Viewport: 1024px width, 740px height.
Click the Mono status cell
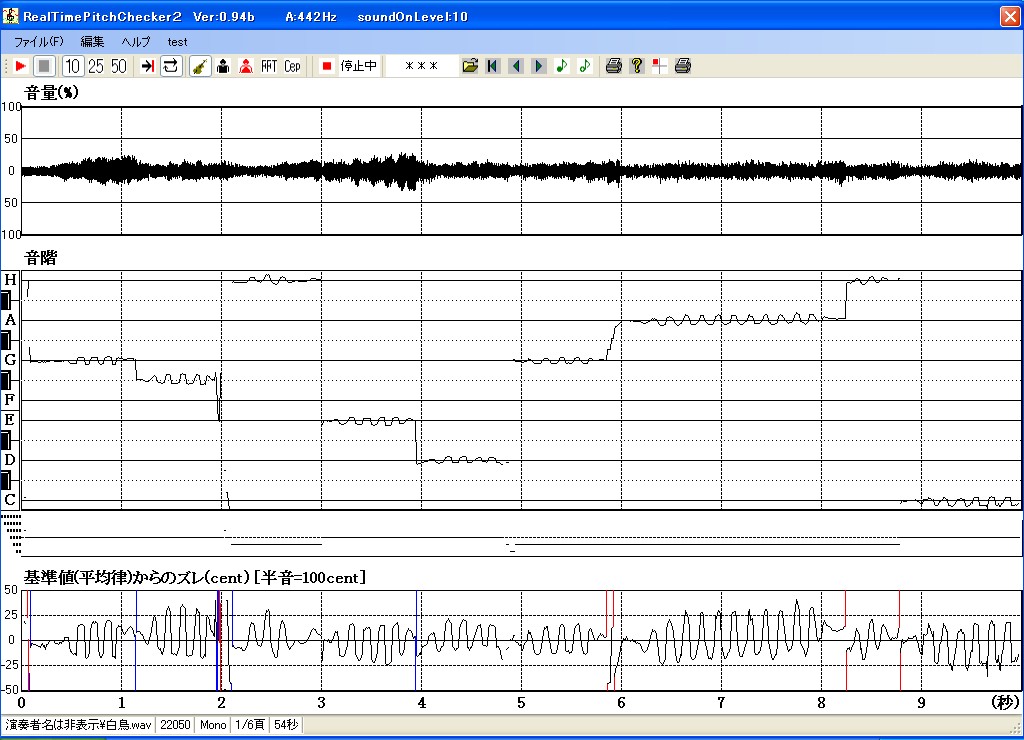213,725
